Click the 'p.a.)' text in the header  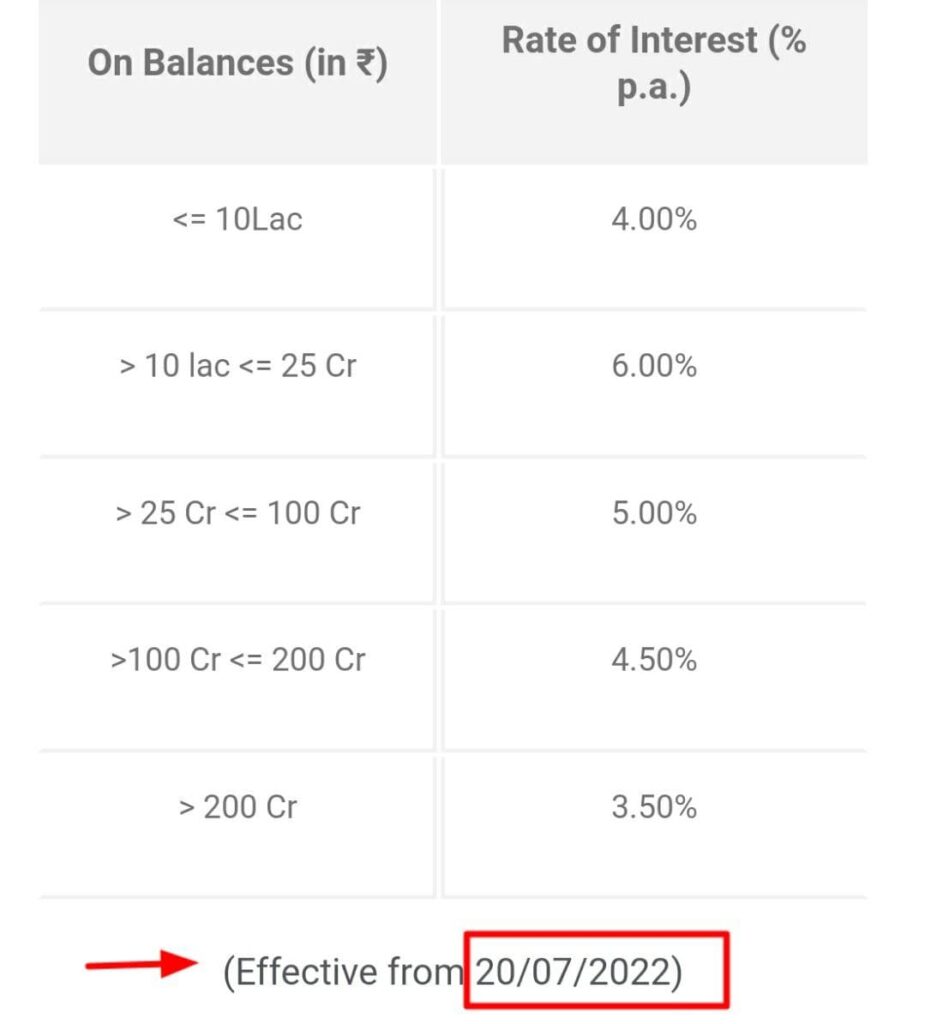pyautogui.click(x=654, y=87)
